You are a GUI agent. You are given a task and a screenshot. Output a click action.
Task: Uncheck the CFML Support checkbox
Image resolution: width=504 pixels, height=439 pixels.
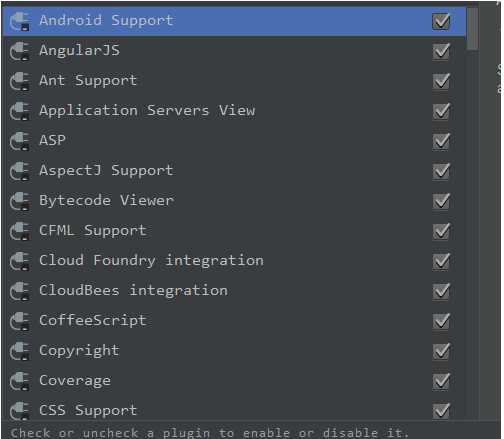click(441, 231)
